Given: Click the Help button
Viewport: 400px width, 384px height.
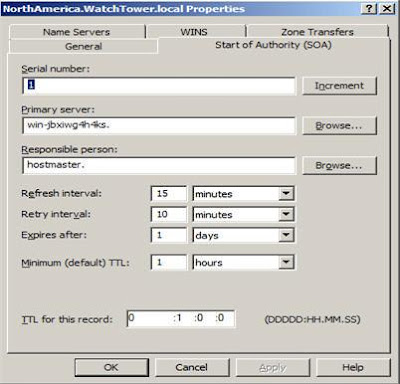Looking at the screenshot, I should click(353, 367).
